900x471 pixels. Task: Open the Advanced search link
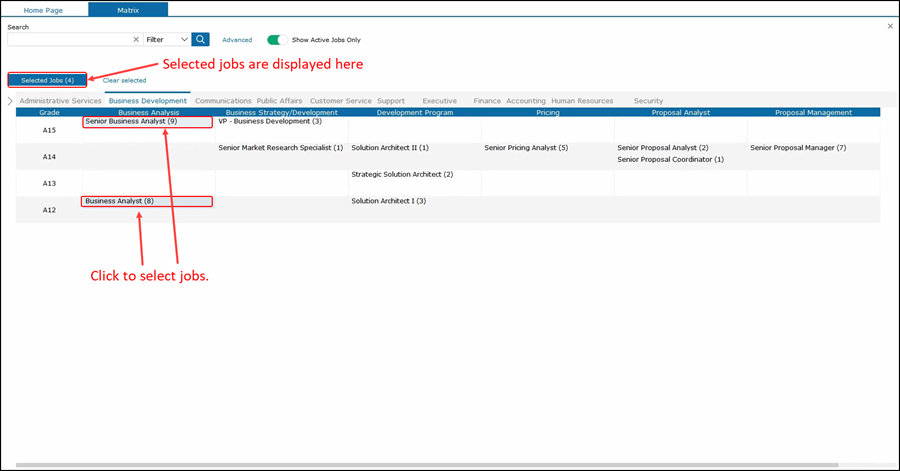point(237,40)
